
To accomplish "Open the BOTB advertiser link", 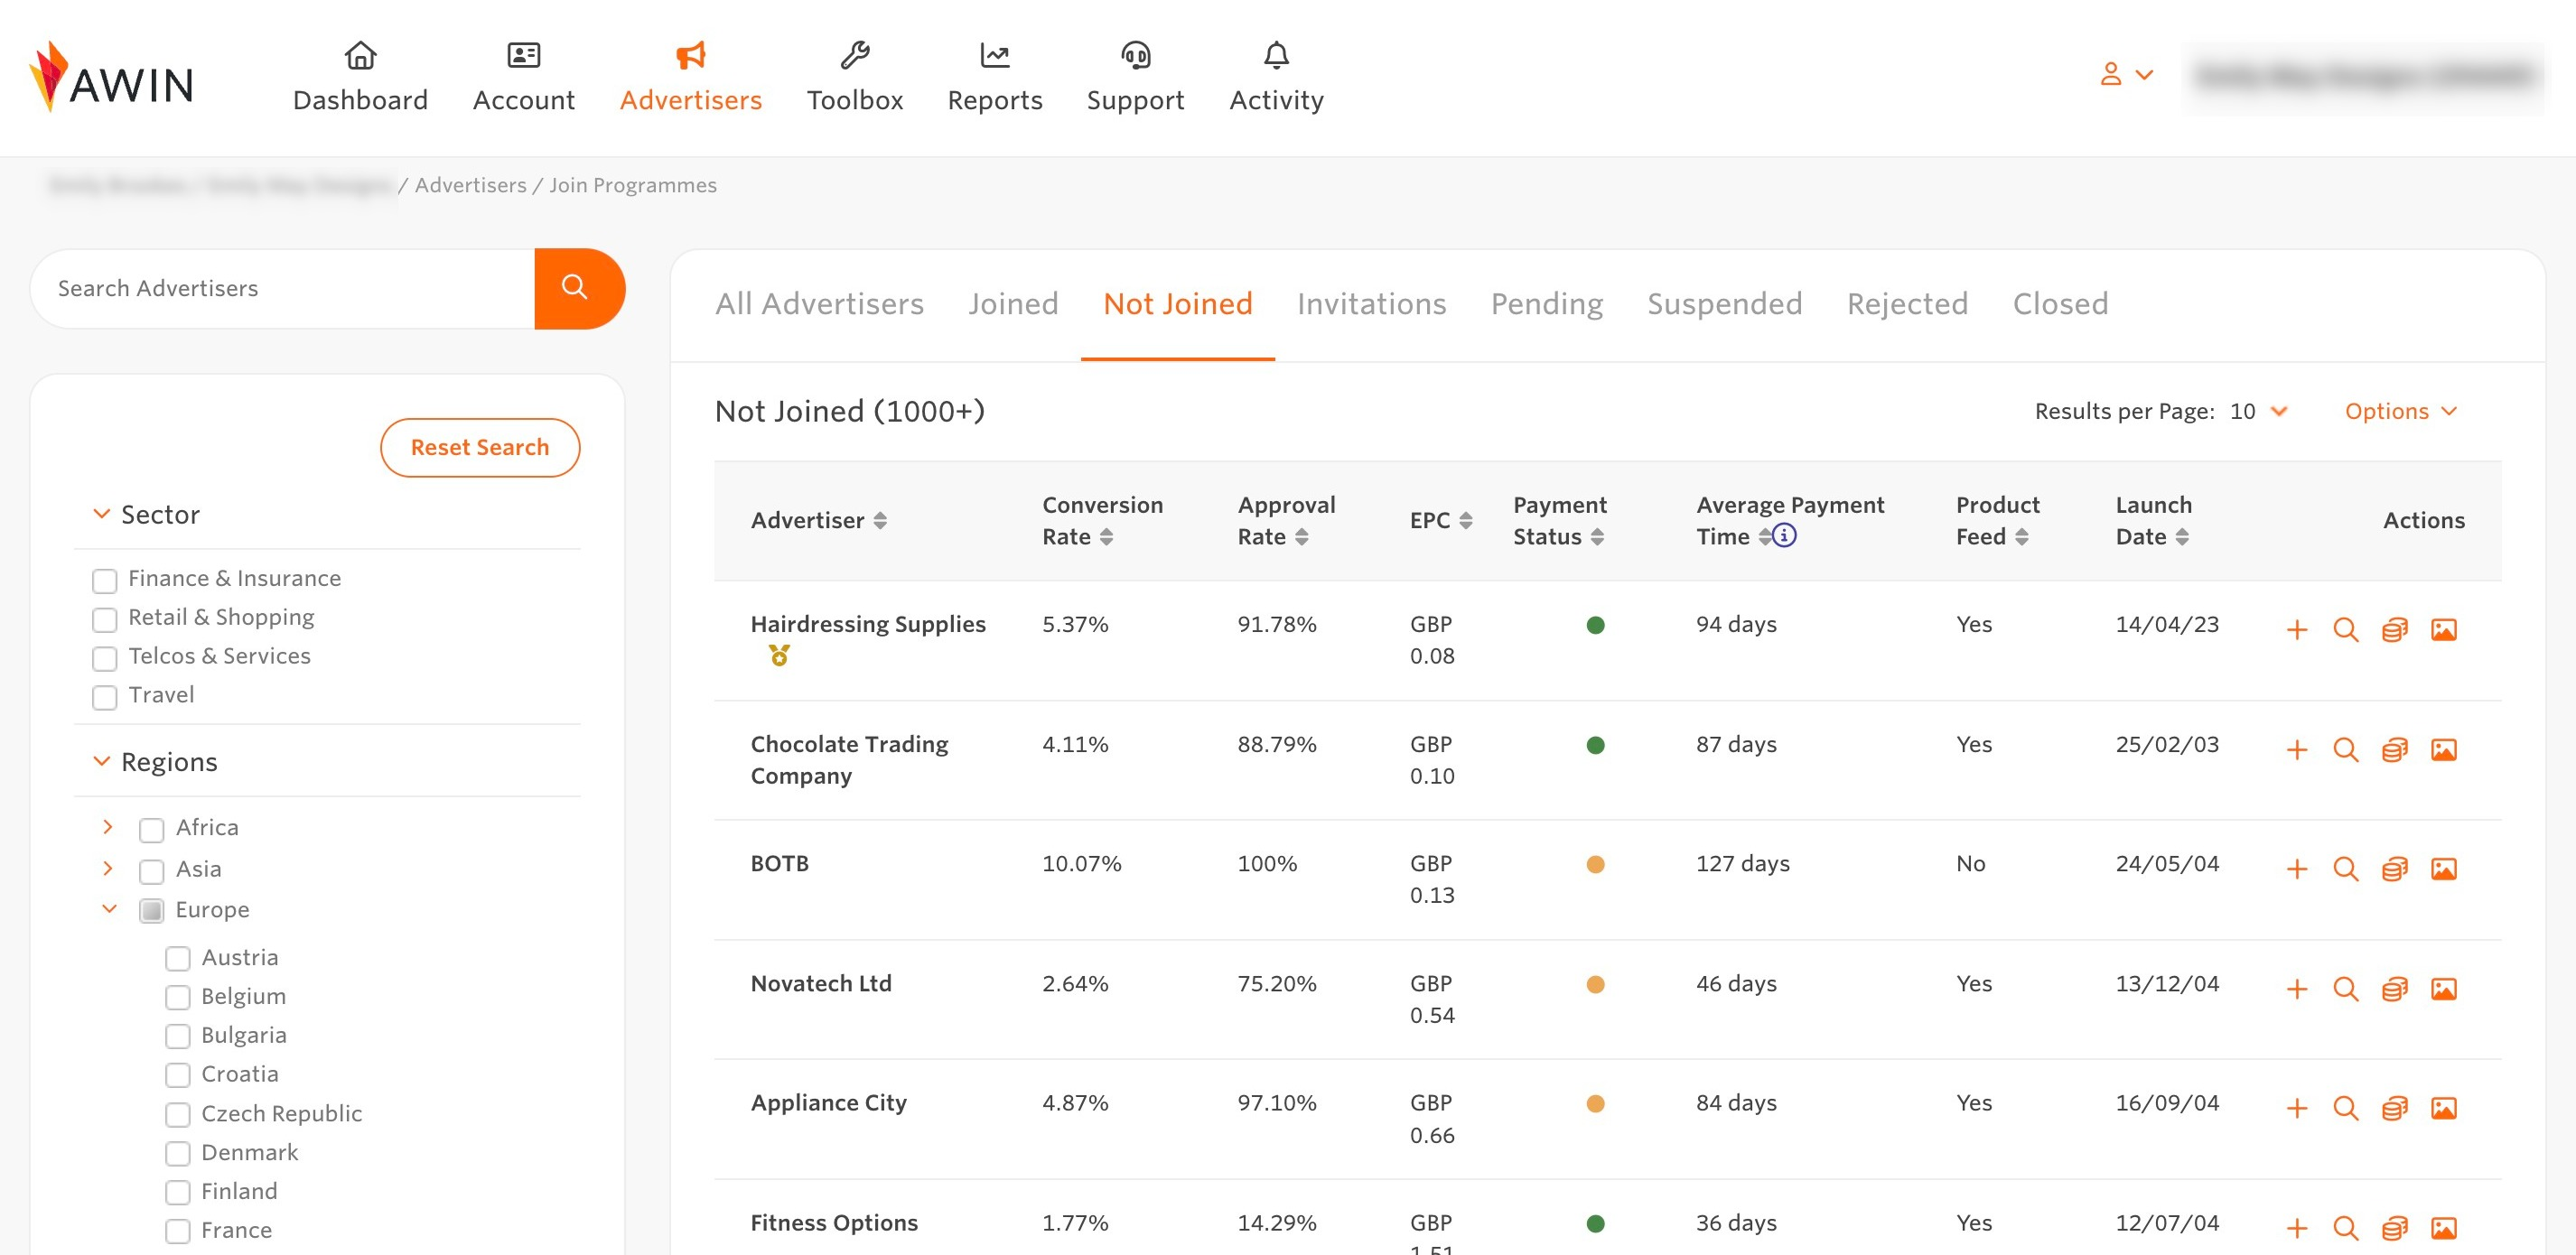I will coord(779,863).
